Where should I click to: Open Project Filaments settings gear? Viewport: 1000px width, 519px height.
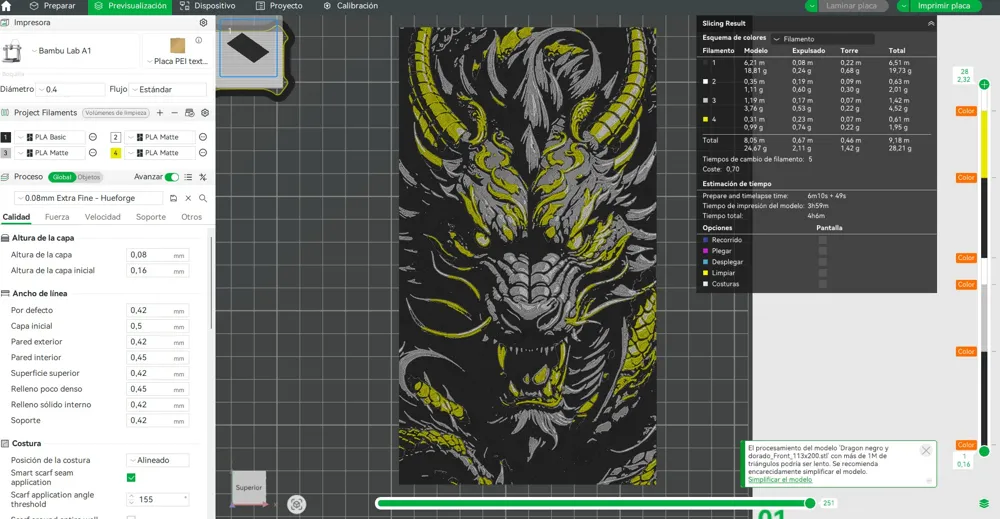point(205,113)
